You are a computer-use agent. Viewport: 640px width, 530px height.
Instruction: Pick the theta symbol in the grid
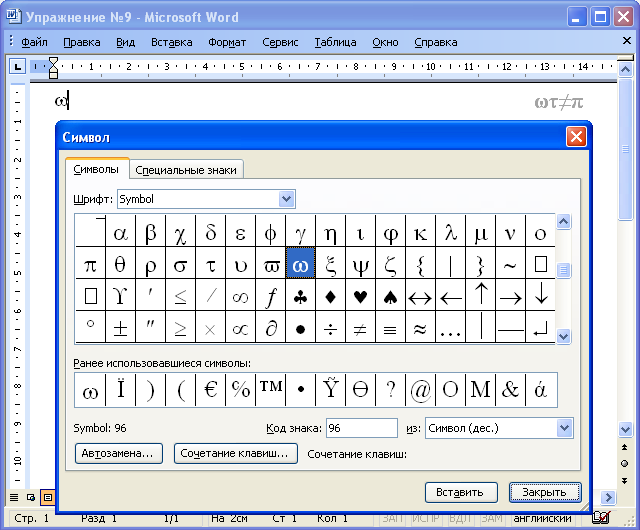click(x=120, y=263)
